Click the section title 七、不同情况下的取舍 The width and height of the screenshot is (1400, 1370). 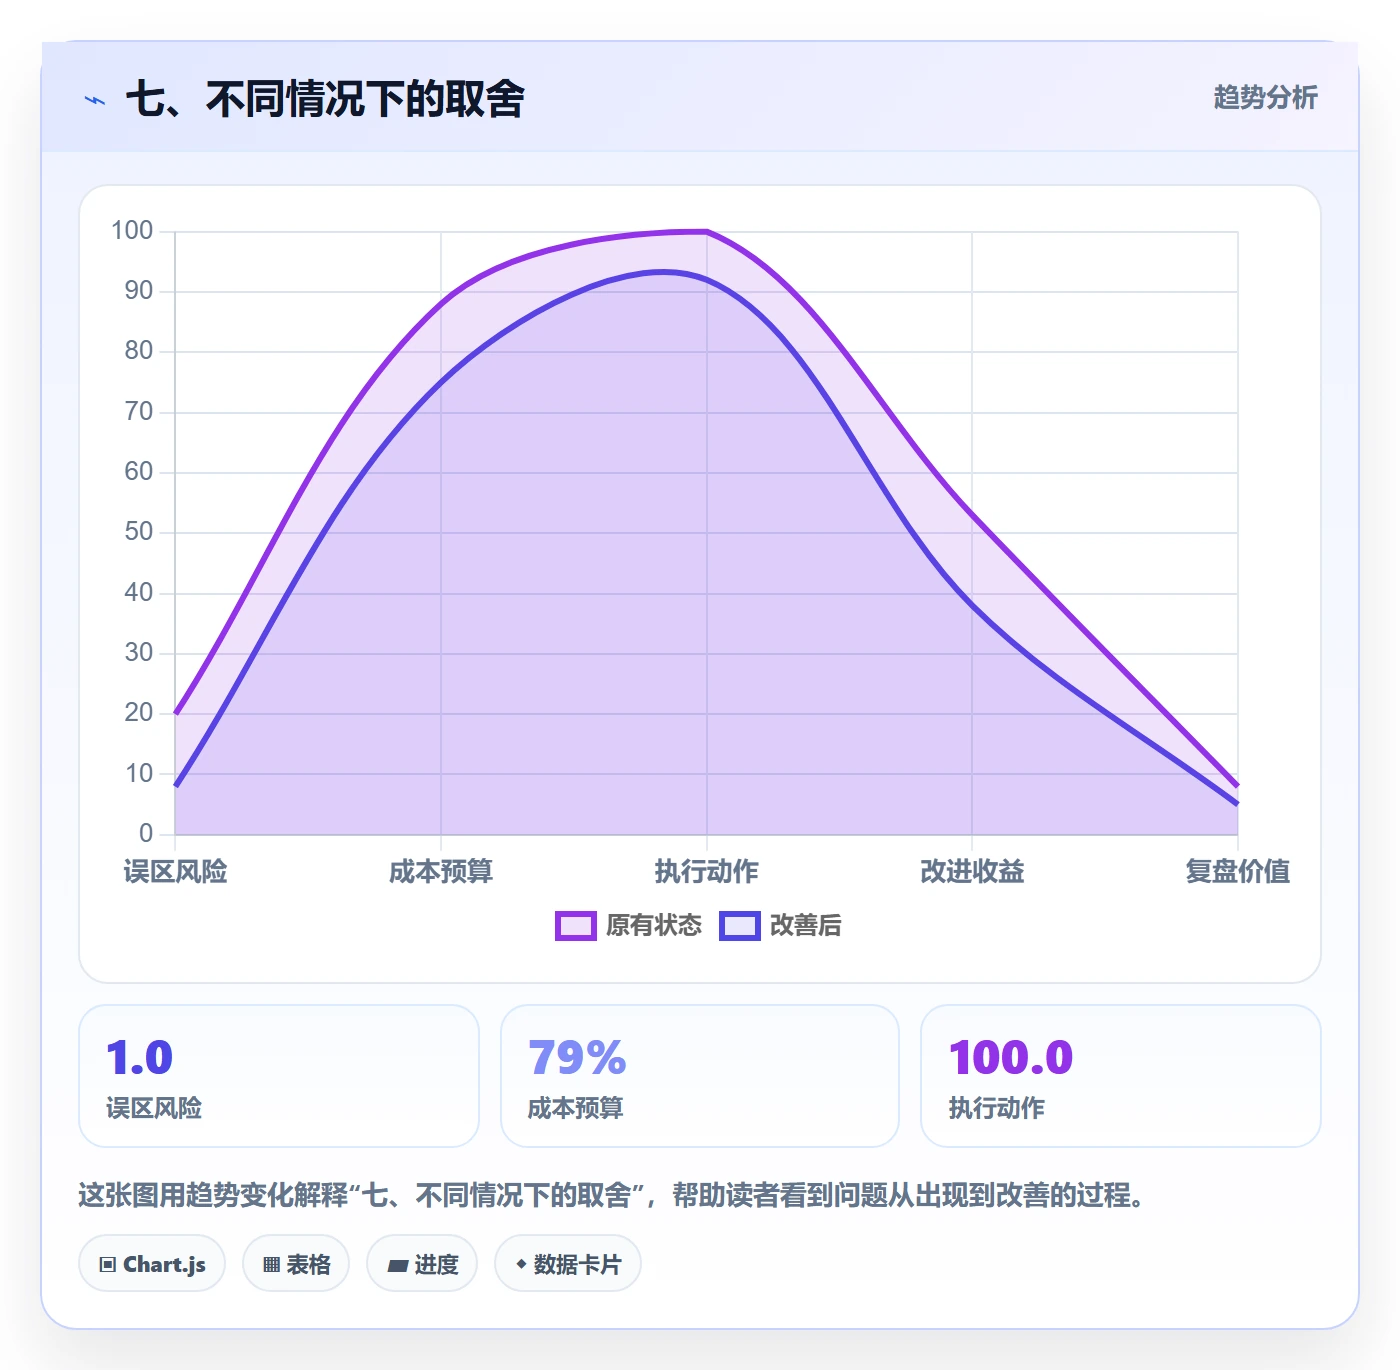click(x=325, y=99)
